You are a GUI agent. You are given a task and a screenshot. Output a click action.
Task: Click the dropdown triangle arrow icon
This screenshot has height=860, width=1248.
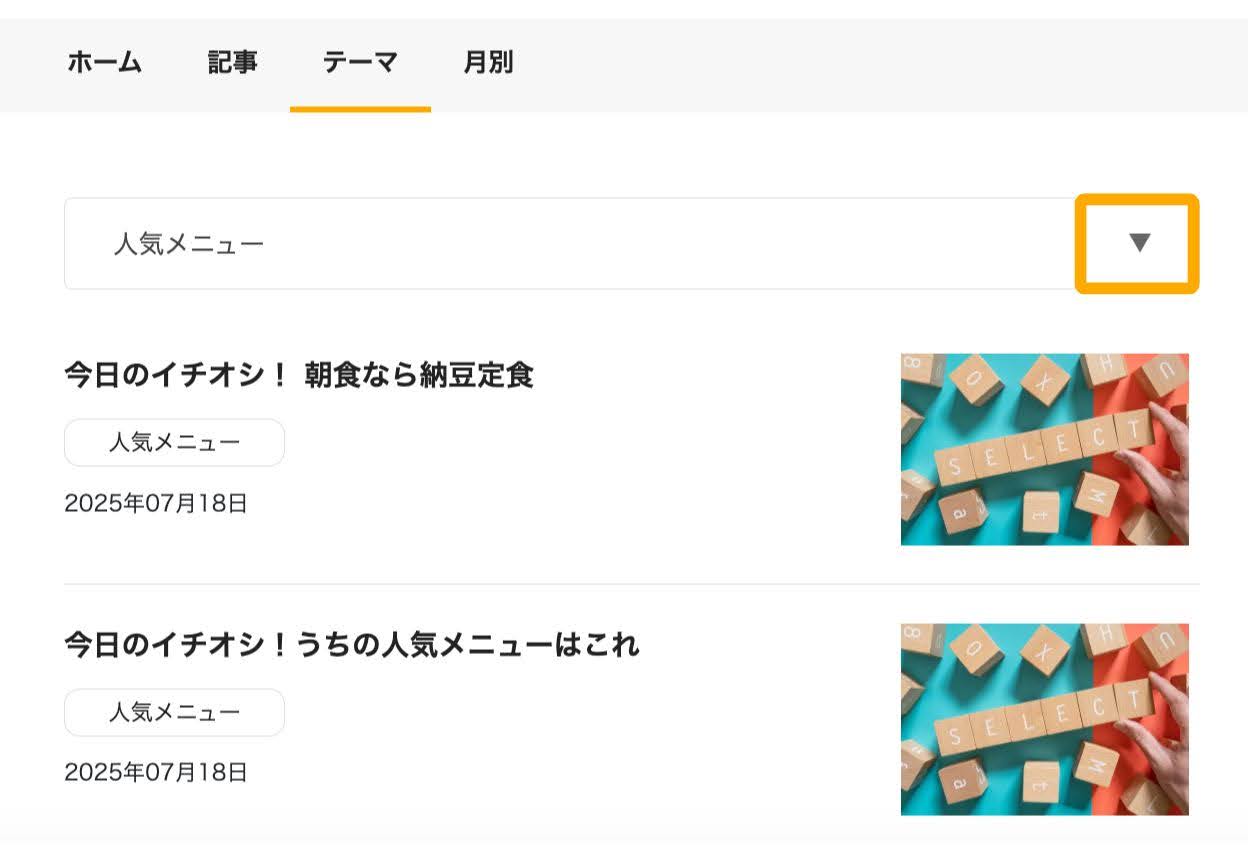click(x=1139, y=243)
